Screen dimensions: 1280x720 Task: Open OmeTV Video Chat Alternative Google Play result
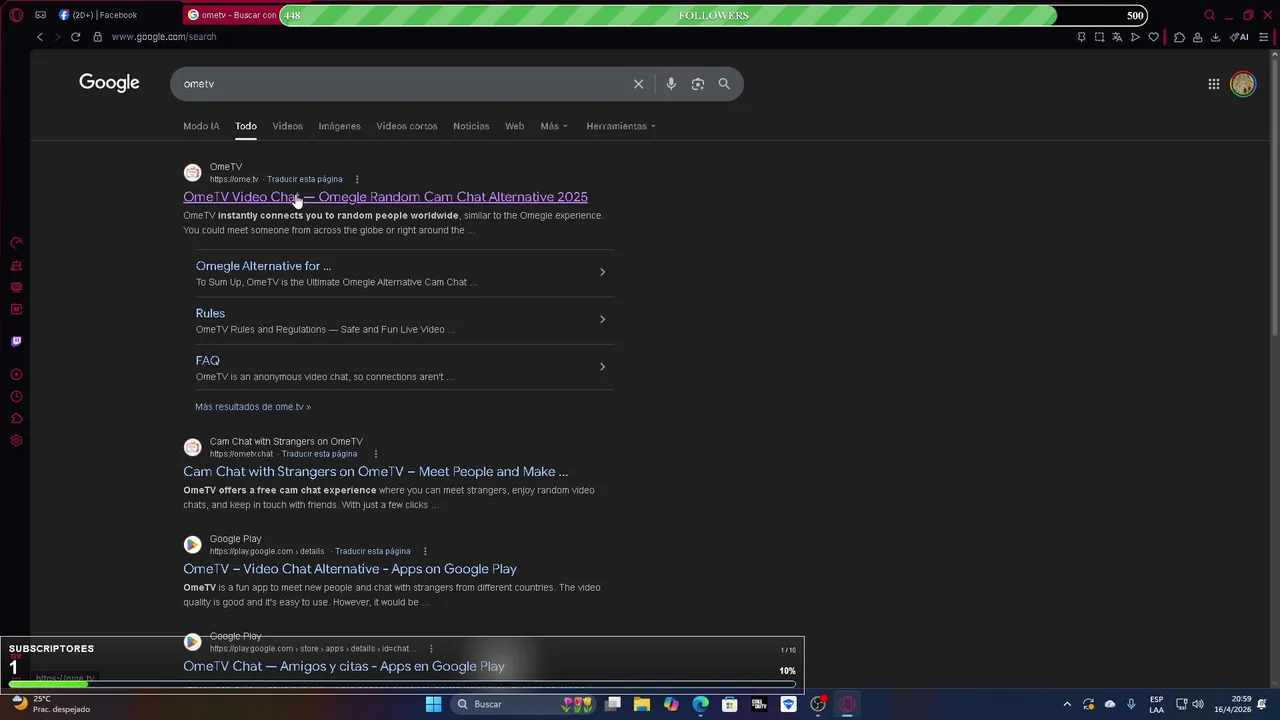[350, 569]
